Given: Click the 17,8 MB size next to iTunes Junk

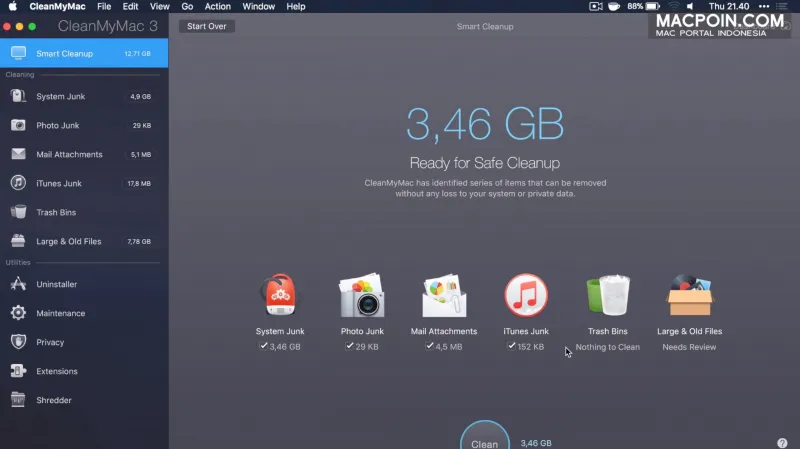Looking at the screenshot, I should [x=139, y=183].
